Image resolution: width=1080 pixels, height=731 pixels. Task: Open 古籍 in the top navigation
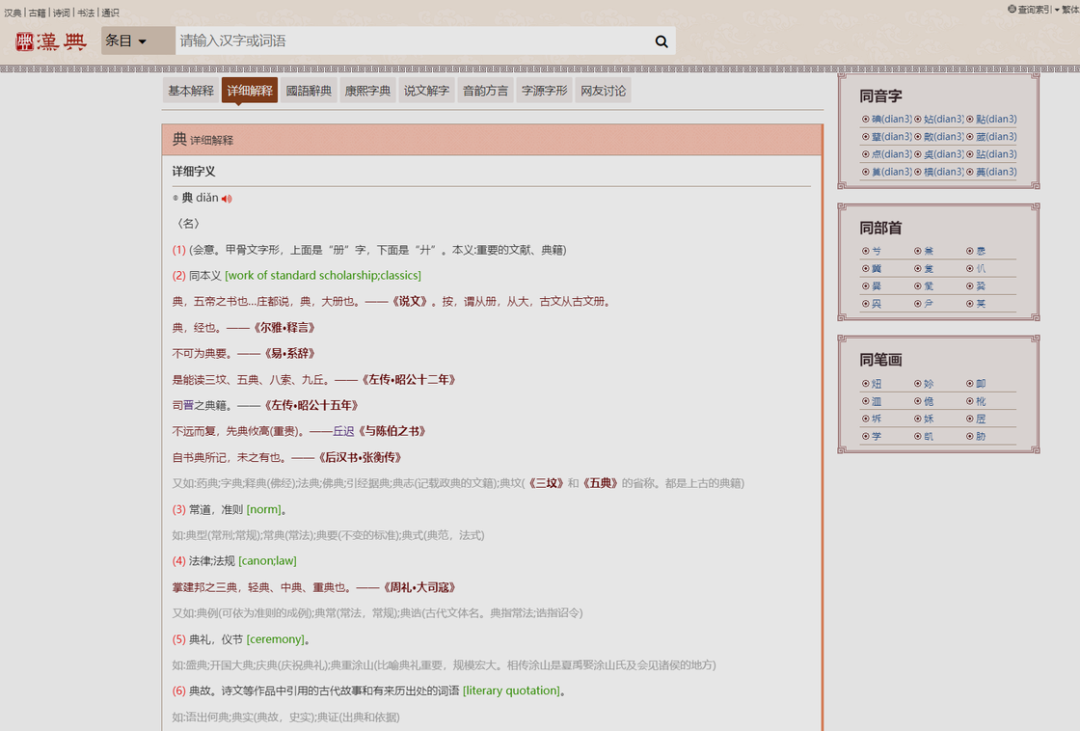[37, 12]
